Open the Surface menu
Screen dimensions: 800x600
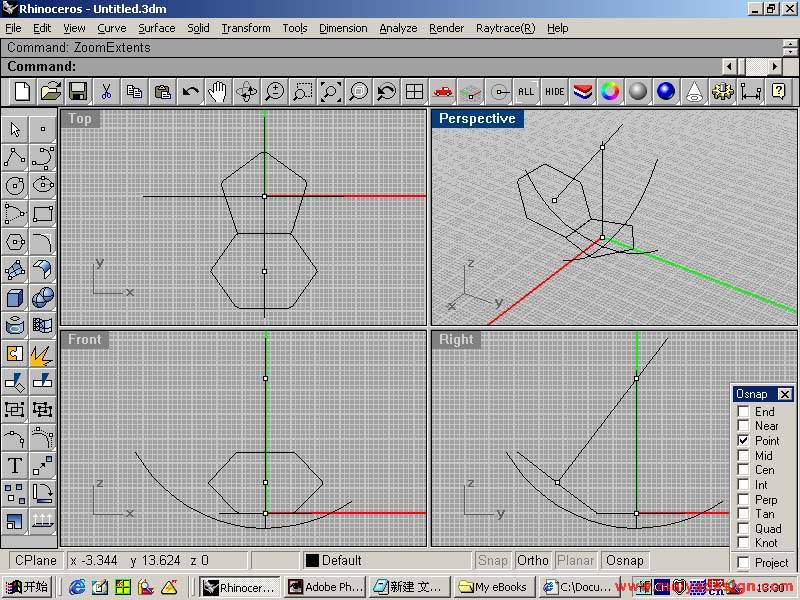[x=156, y=28]
